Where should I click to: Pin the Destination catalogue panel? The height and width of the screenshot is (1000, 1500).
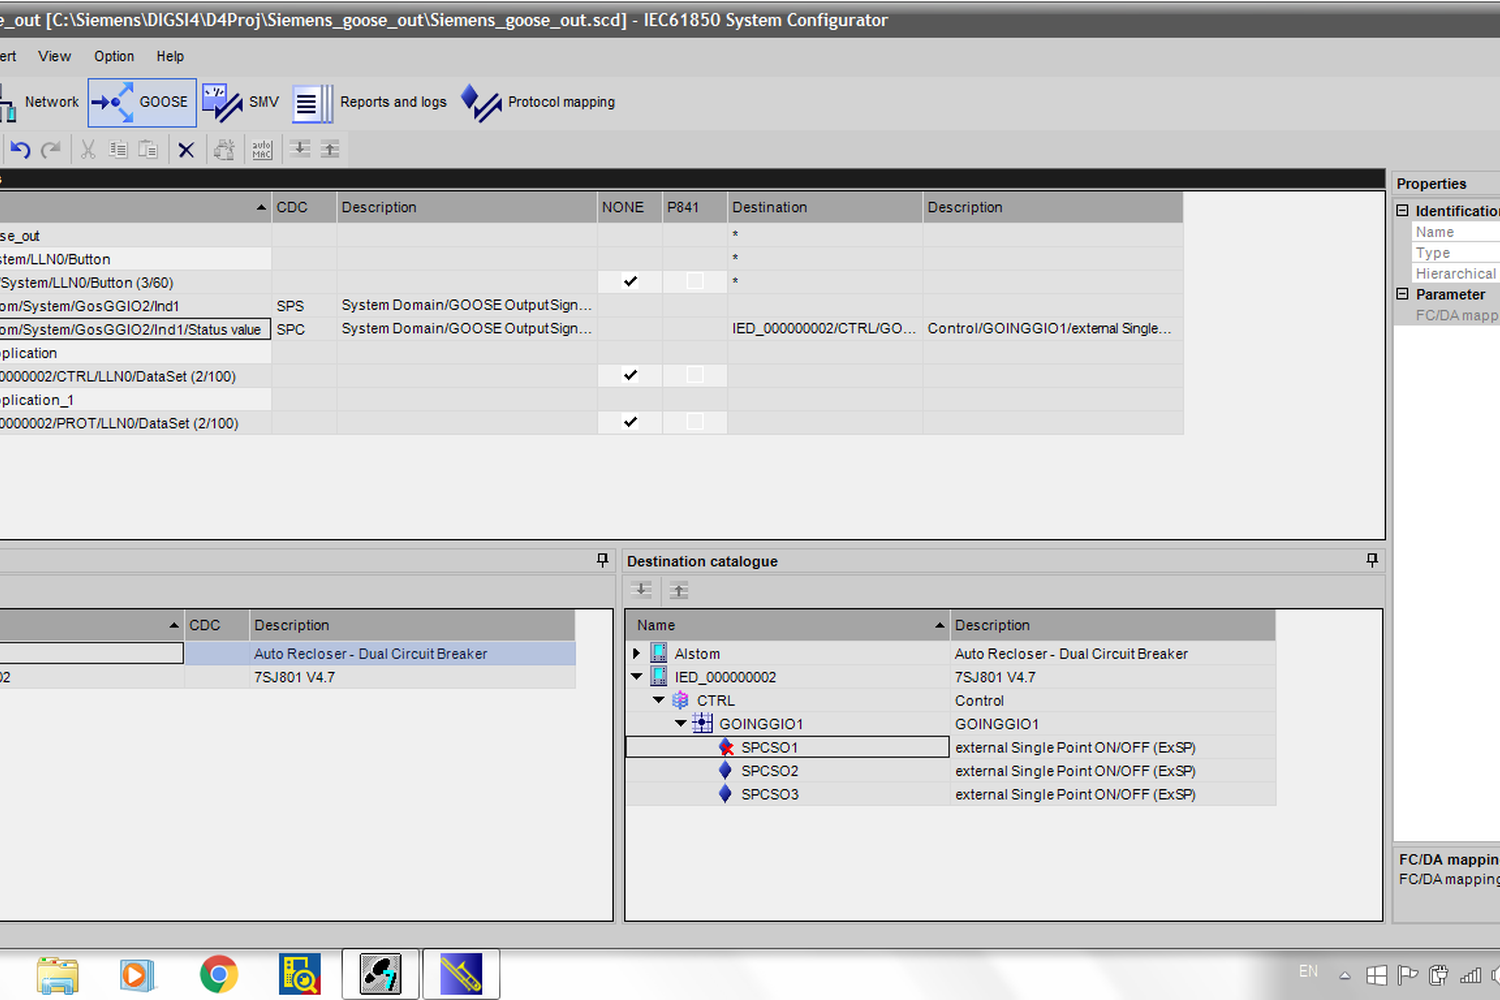pyautogui.click(x=1372, y=560)
